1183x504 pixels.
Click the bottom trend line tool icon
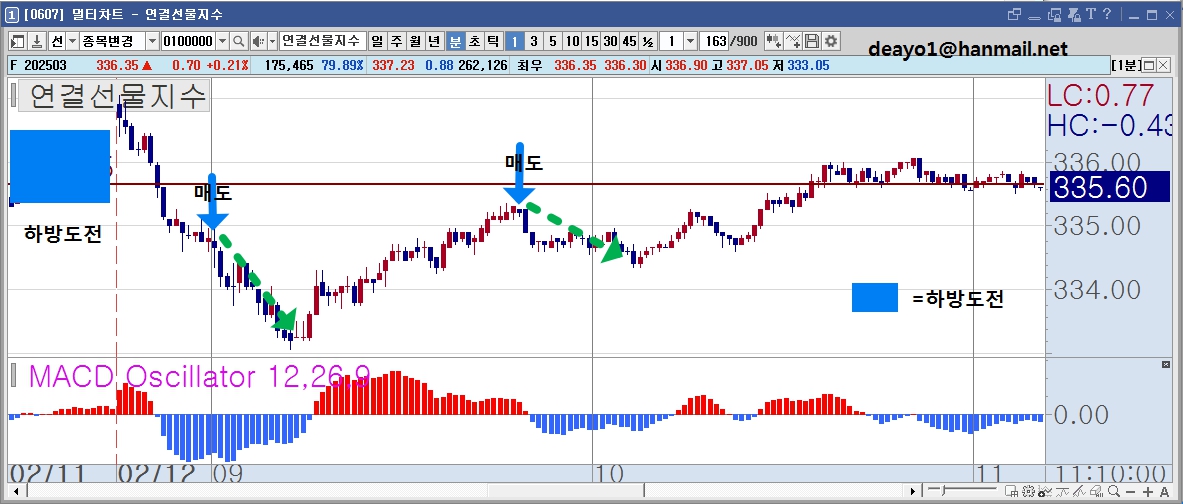pyautogui.click(x=1062, y=491)
